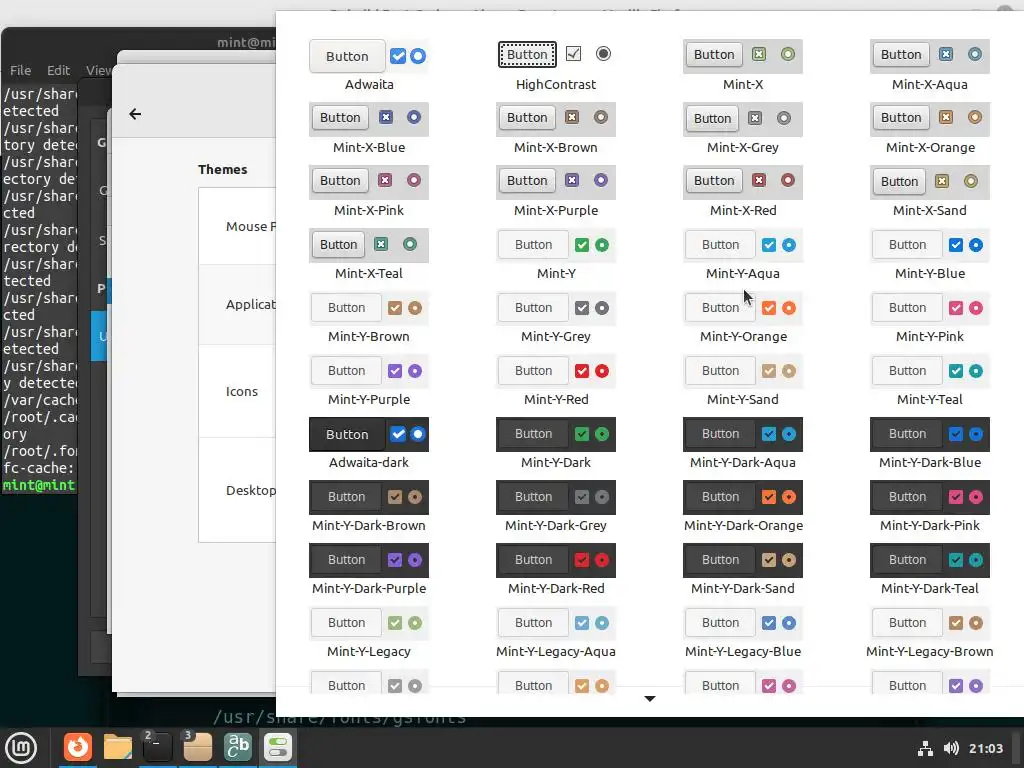The width and height of the screenshot is (1024, 768).
Task: Choose the Mint-Y-Dark-Red theme
Action: (556, 569)
